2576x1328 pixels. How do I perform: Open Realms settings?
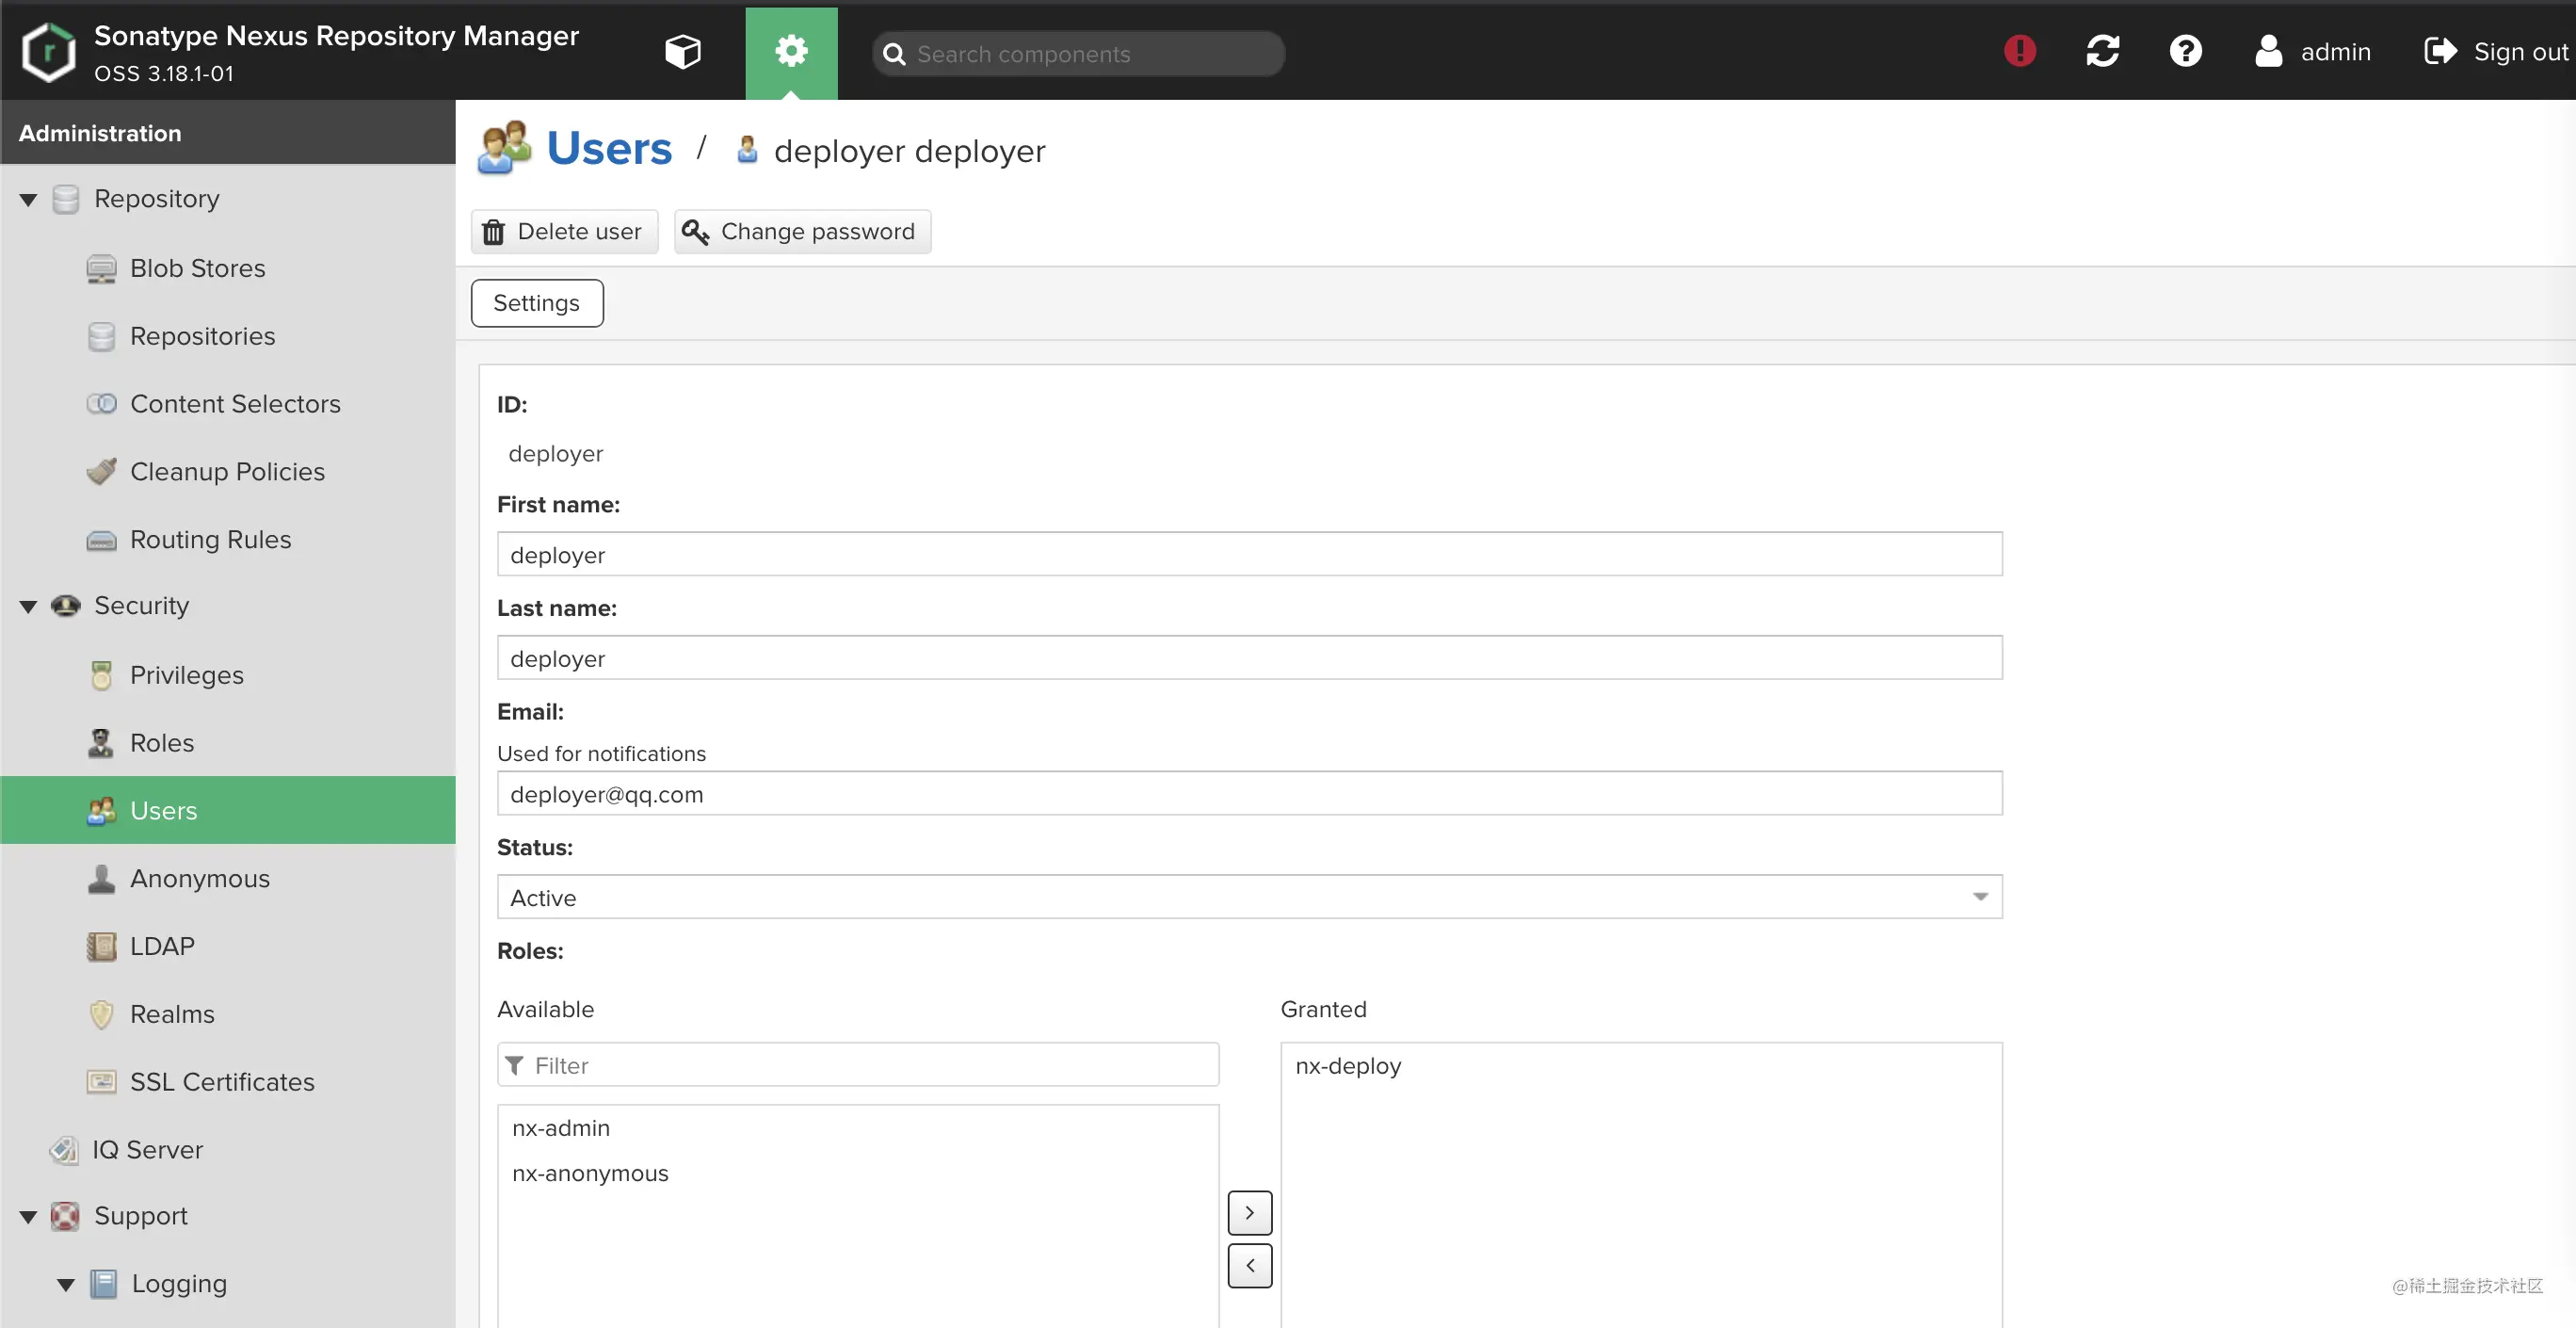(172, 1014)
